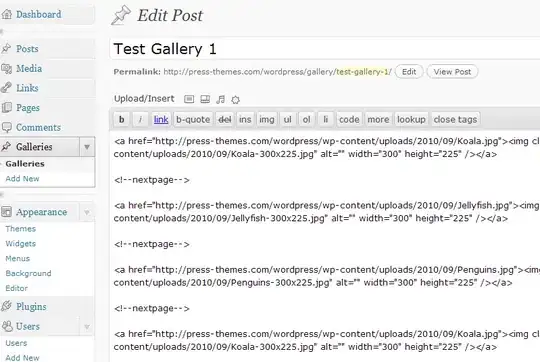Click the del toolbar button
The width and height of the screenshot is (540, 362).
(x=225, y=120)
